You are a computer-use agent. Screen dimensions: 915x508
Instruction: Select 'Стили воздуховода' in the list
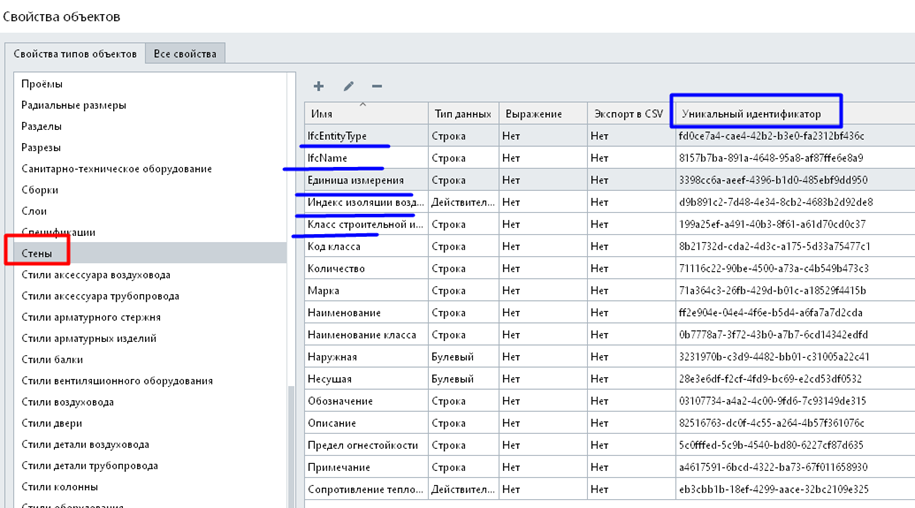click(x=150, y=402)
